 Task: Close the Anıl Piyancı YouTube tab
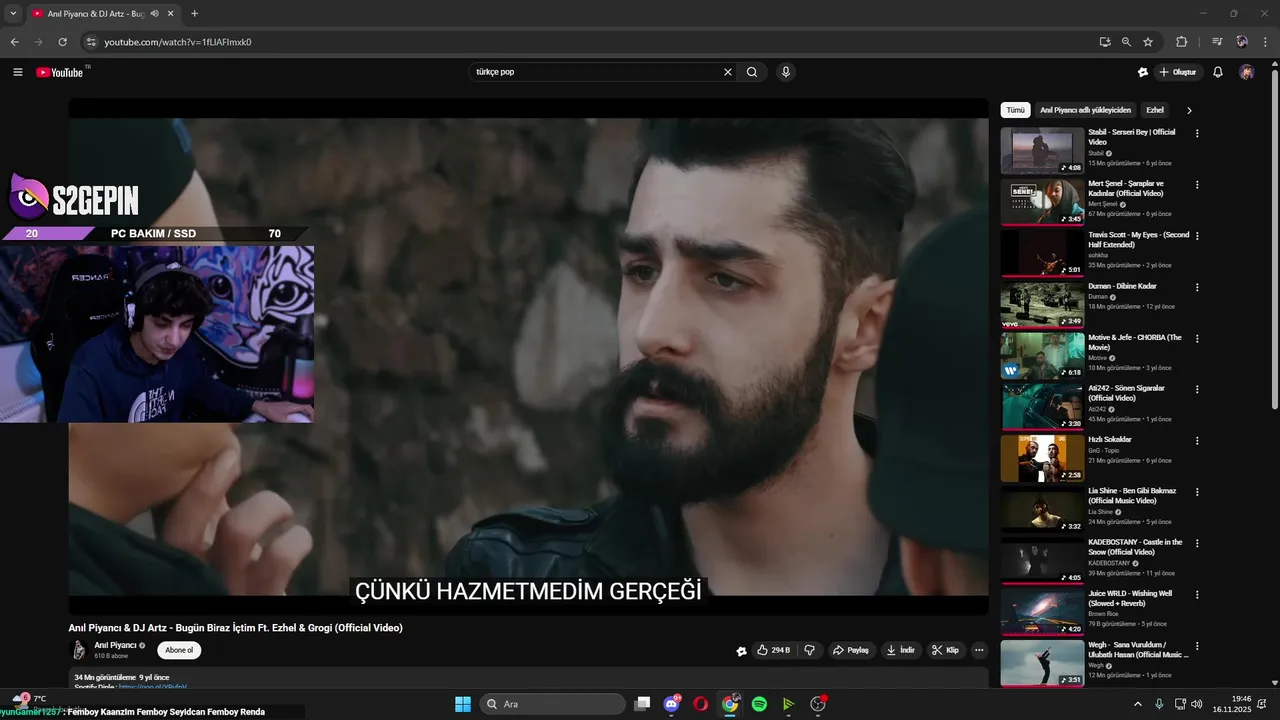point(170,14)
